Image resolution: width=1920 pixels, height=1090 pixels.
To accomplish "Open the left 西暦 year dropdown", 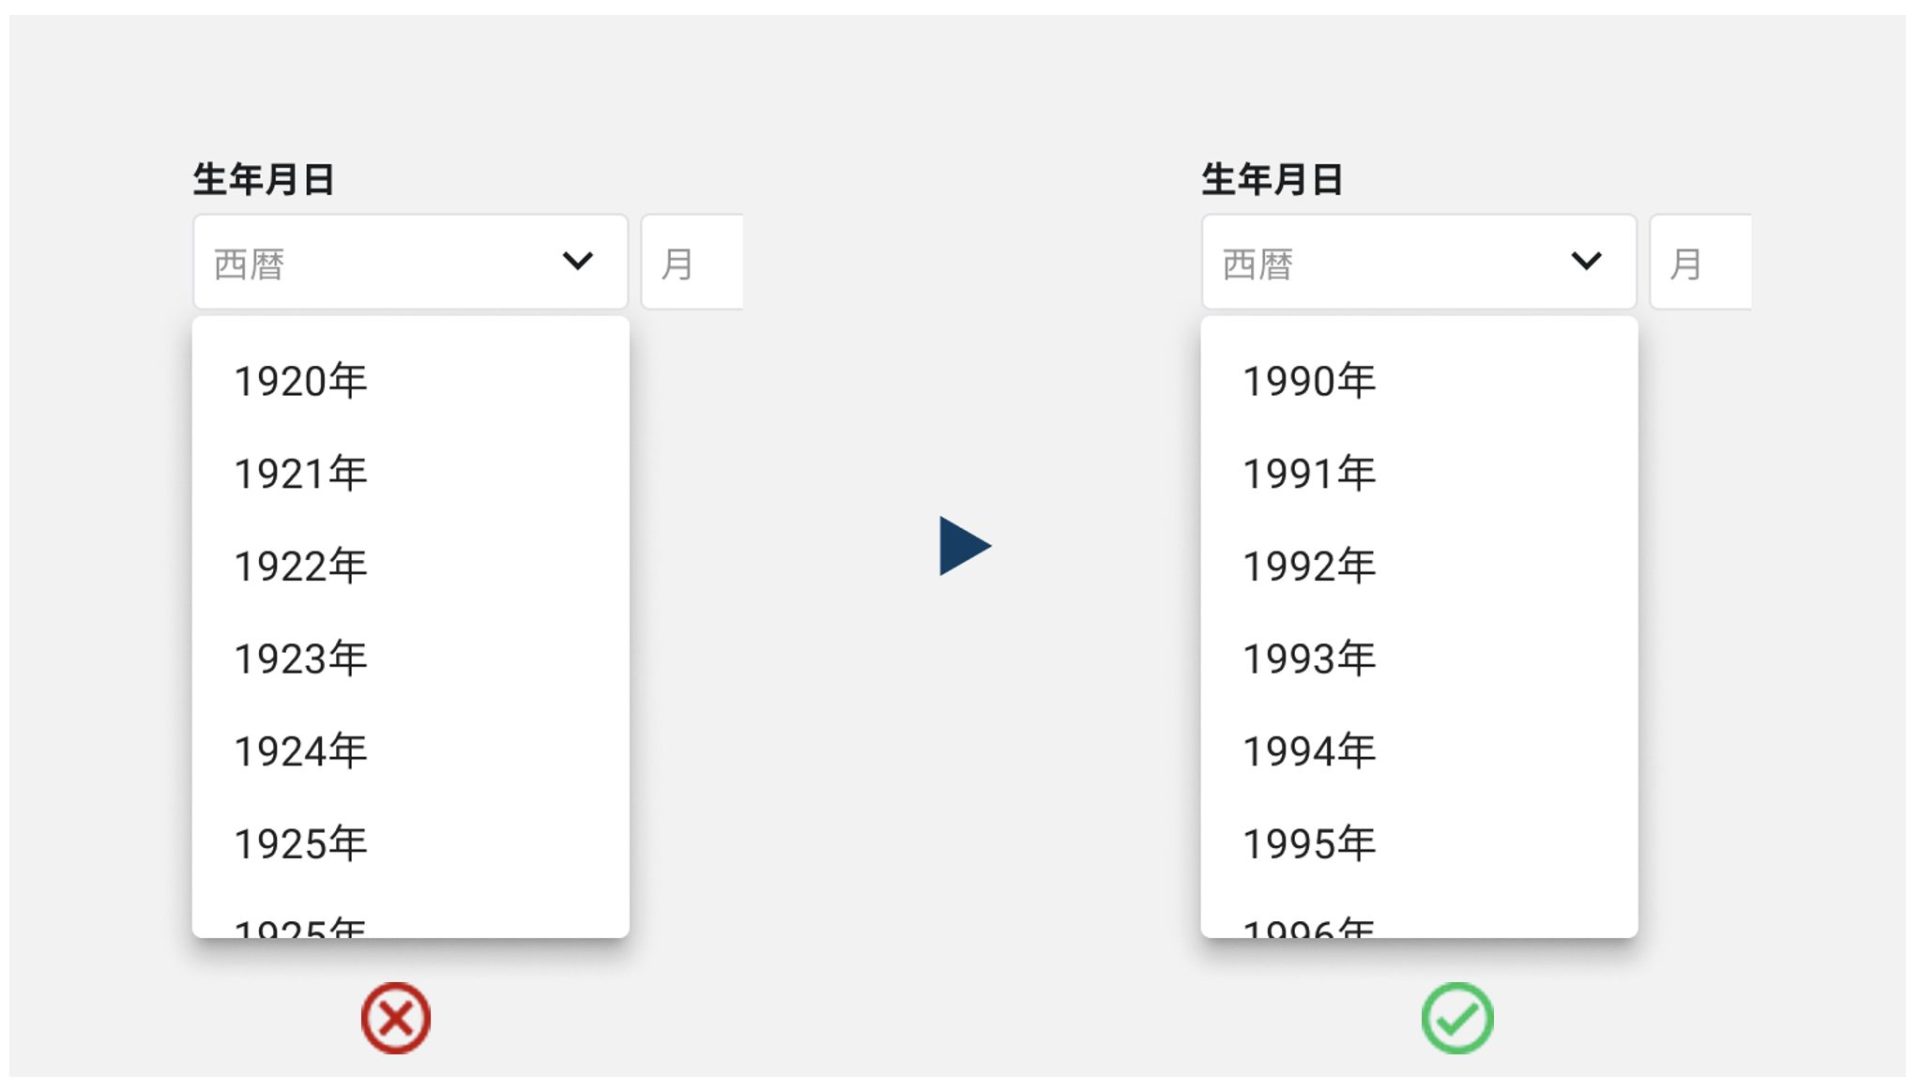I will 410,262.
